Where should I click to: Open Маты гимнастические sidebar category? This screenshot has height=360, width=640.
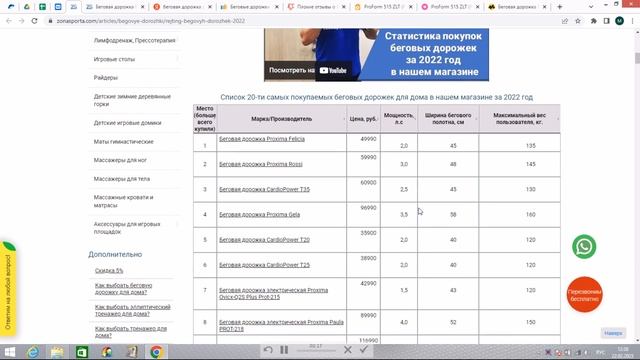click(x=124, y=142)
